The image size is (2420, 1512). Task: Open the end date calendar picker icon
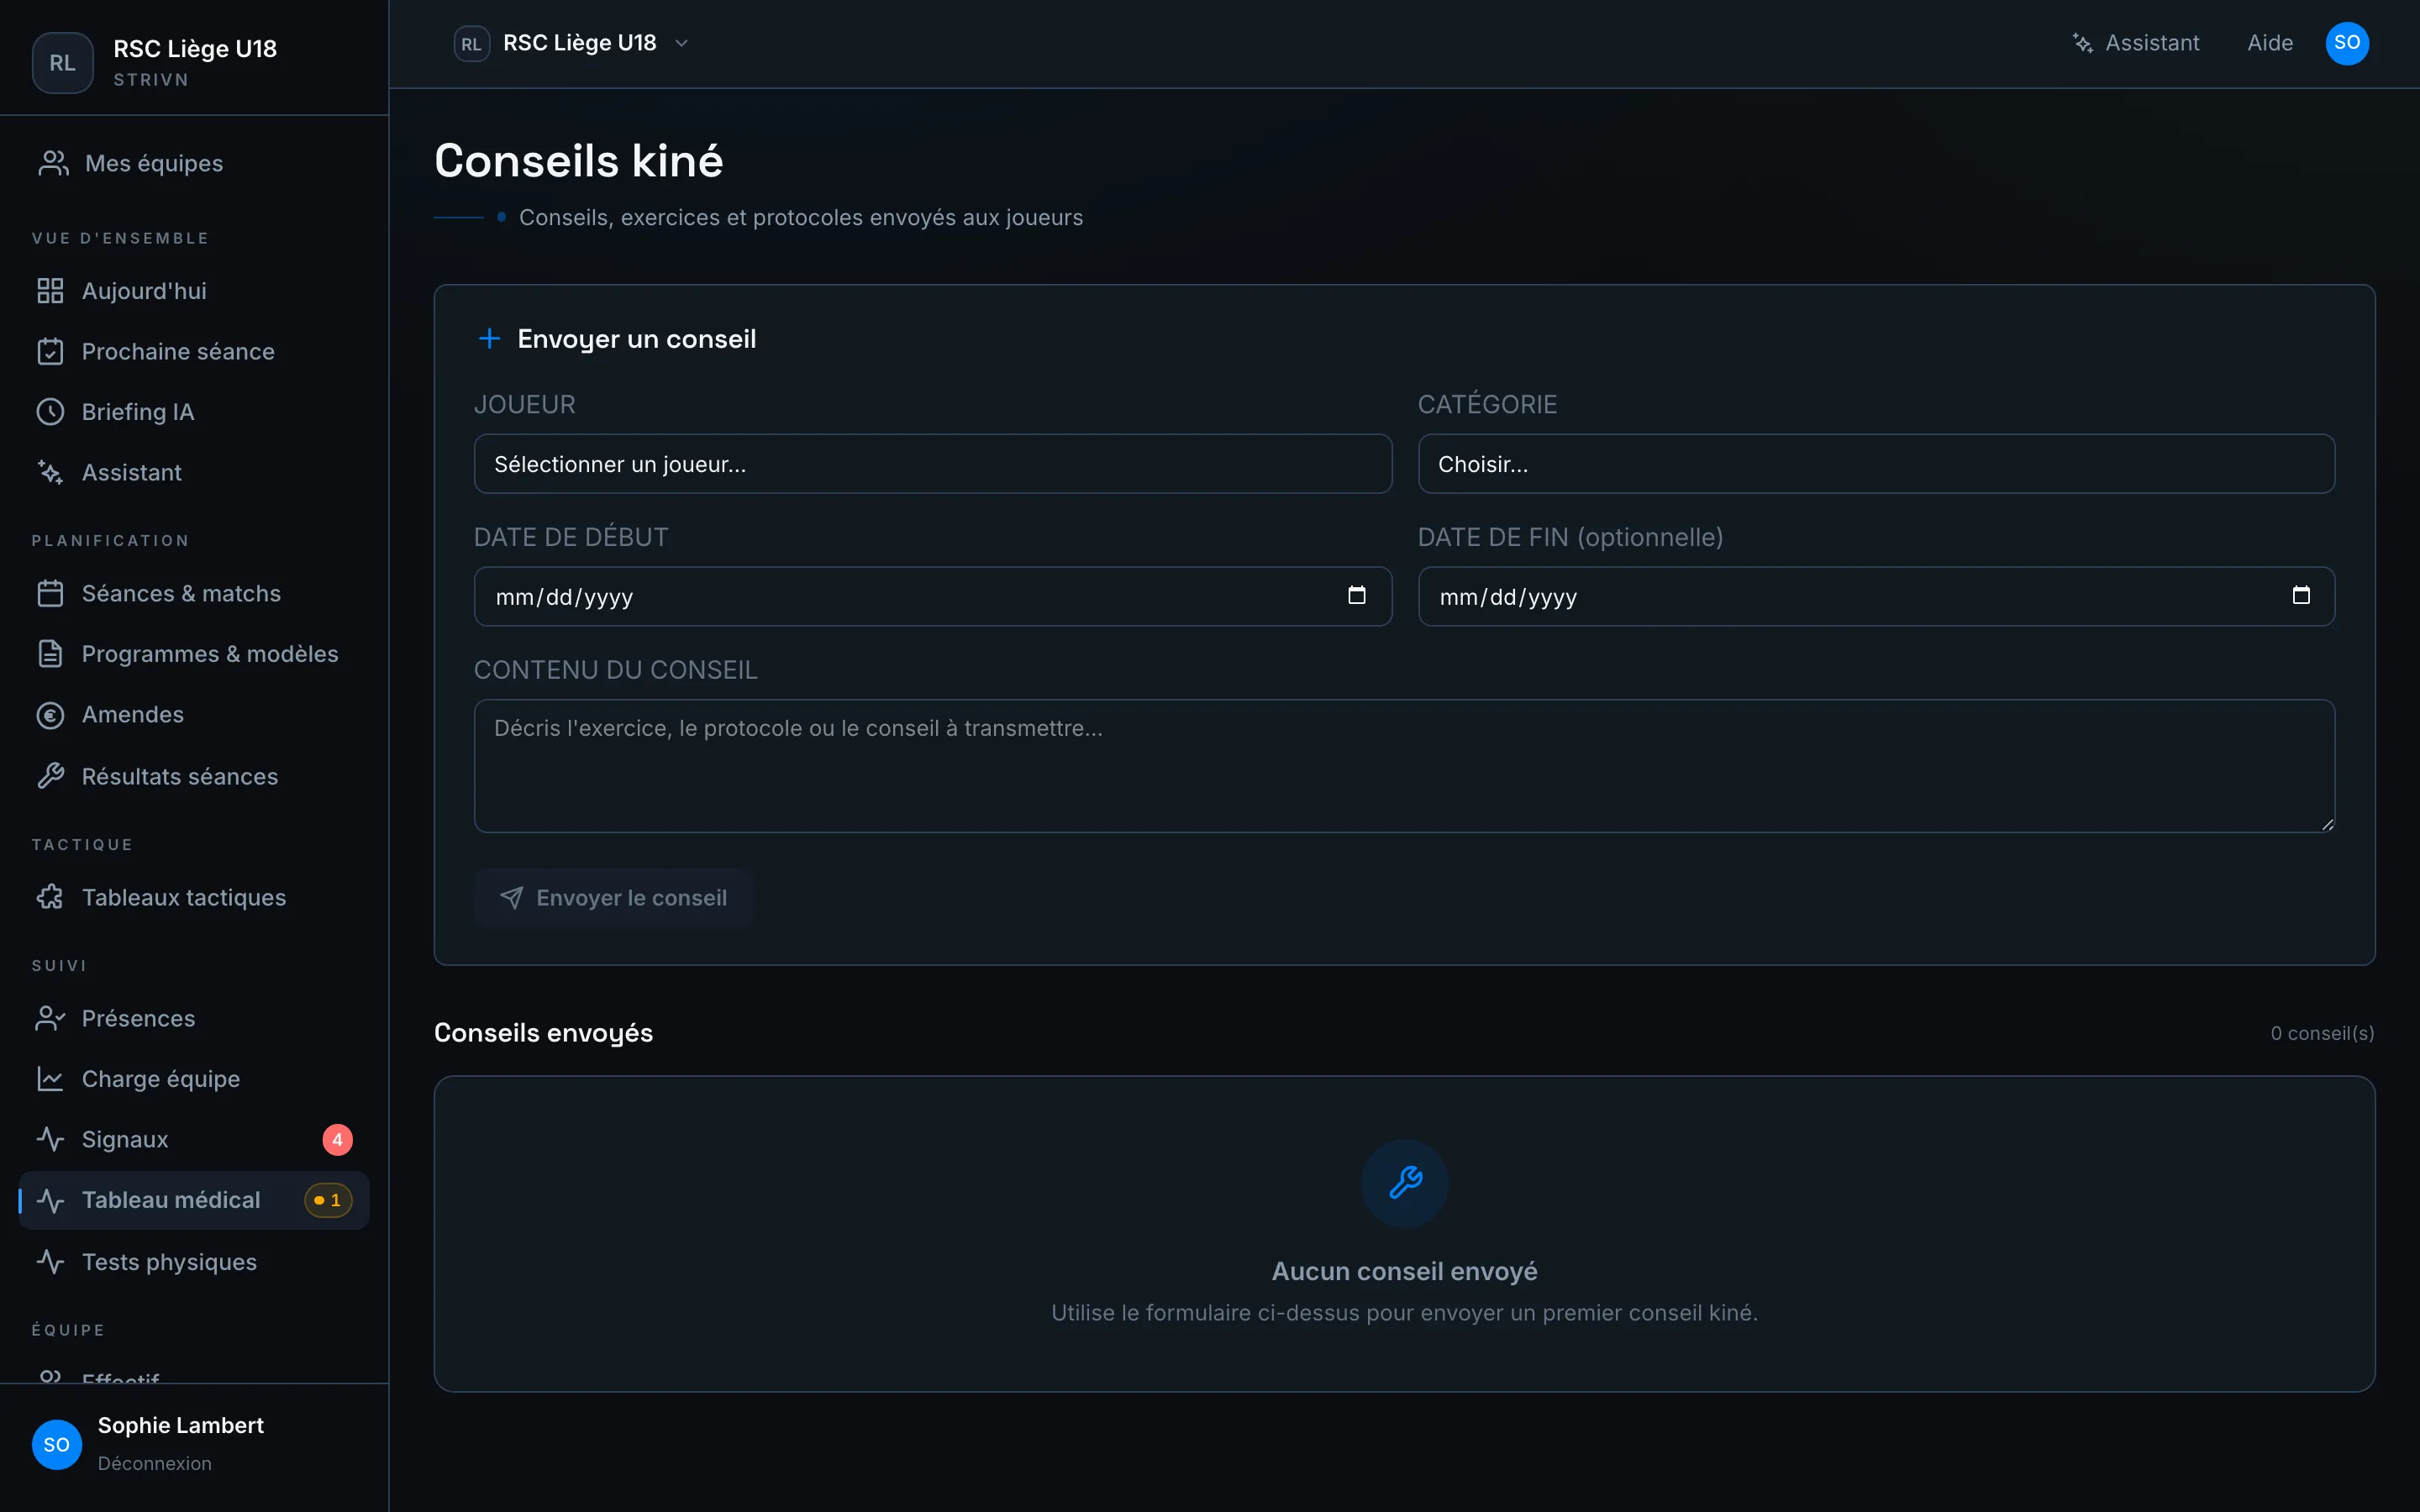[x=2301, y=596]
